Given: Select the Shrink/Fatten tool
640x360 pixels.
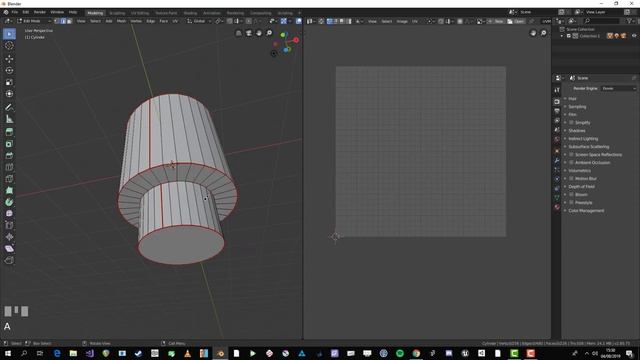Looking at the screenshot, I should click(9, 237).
